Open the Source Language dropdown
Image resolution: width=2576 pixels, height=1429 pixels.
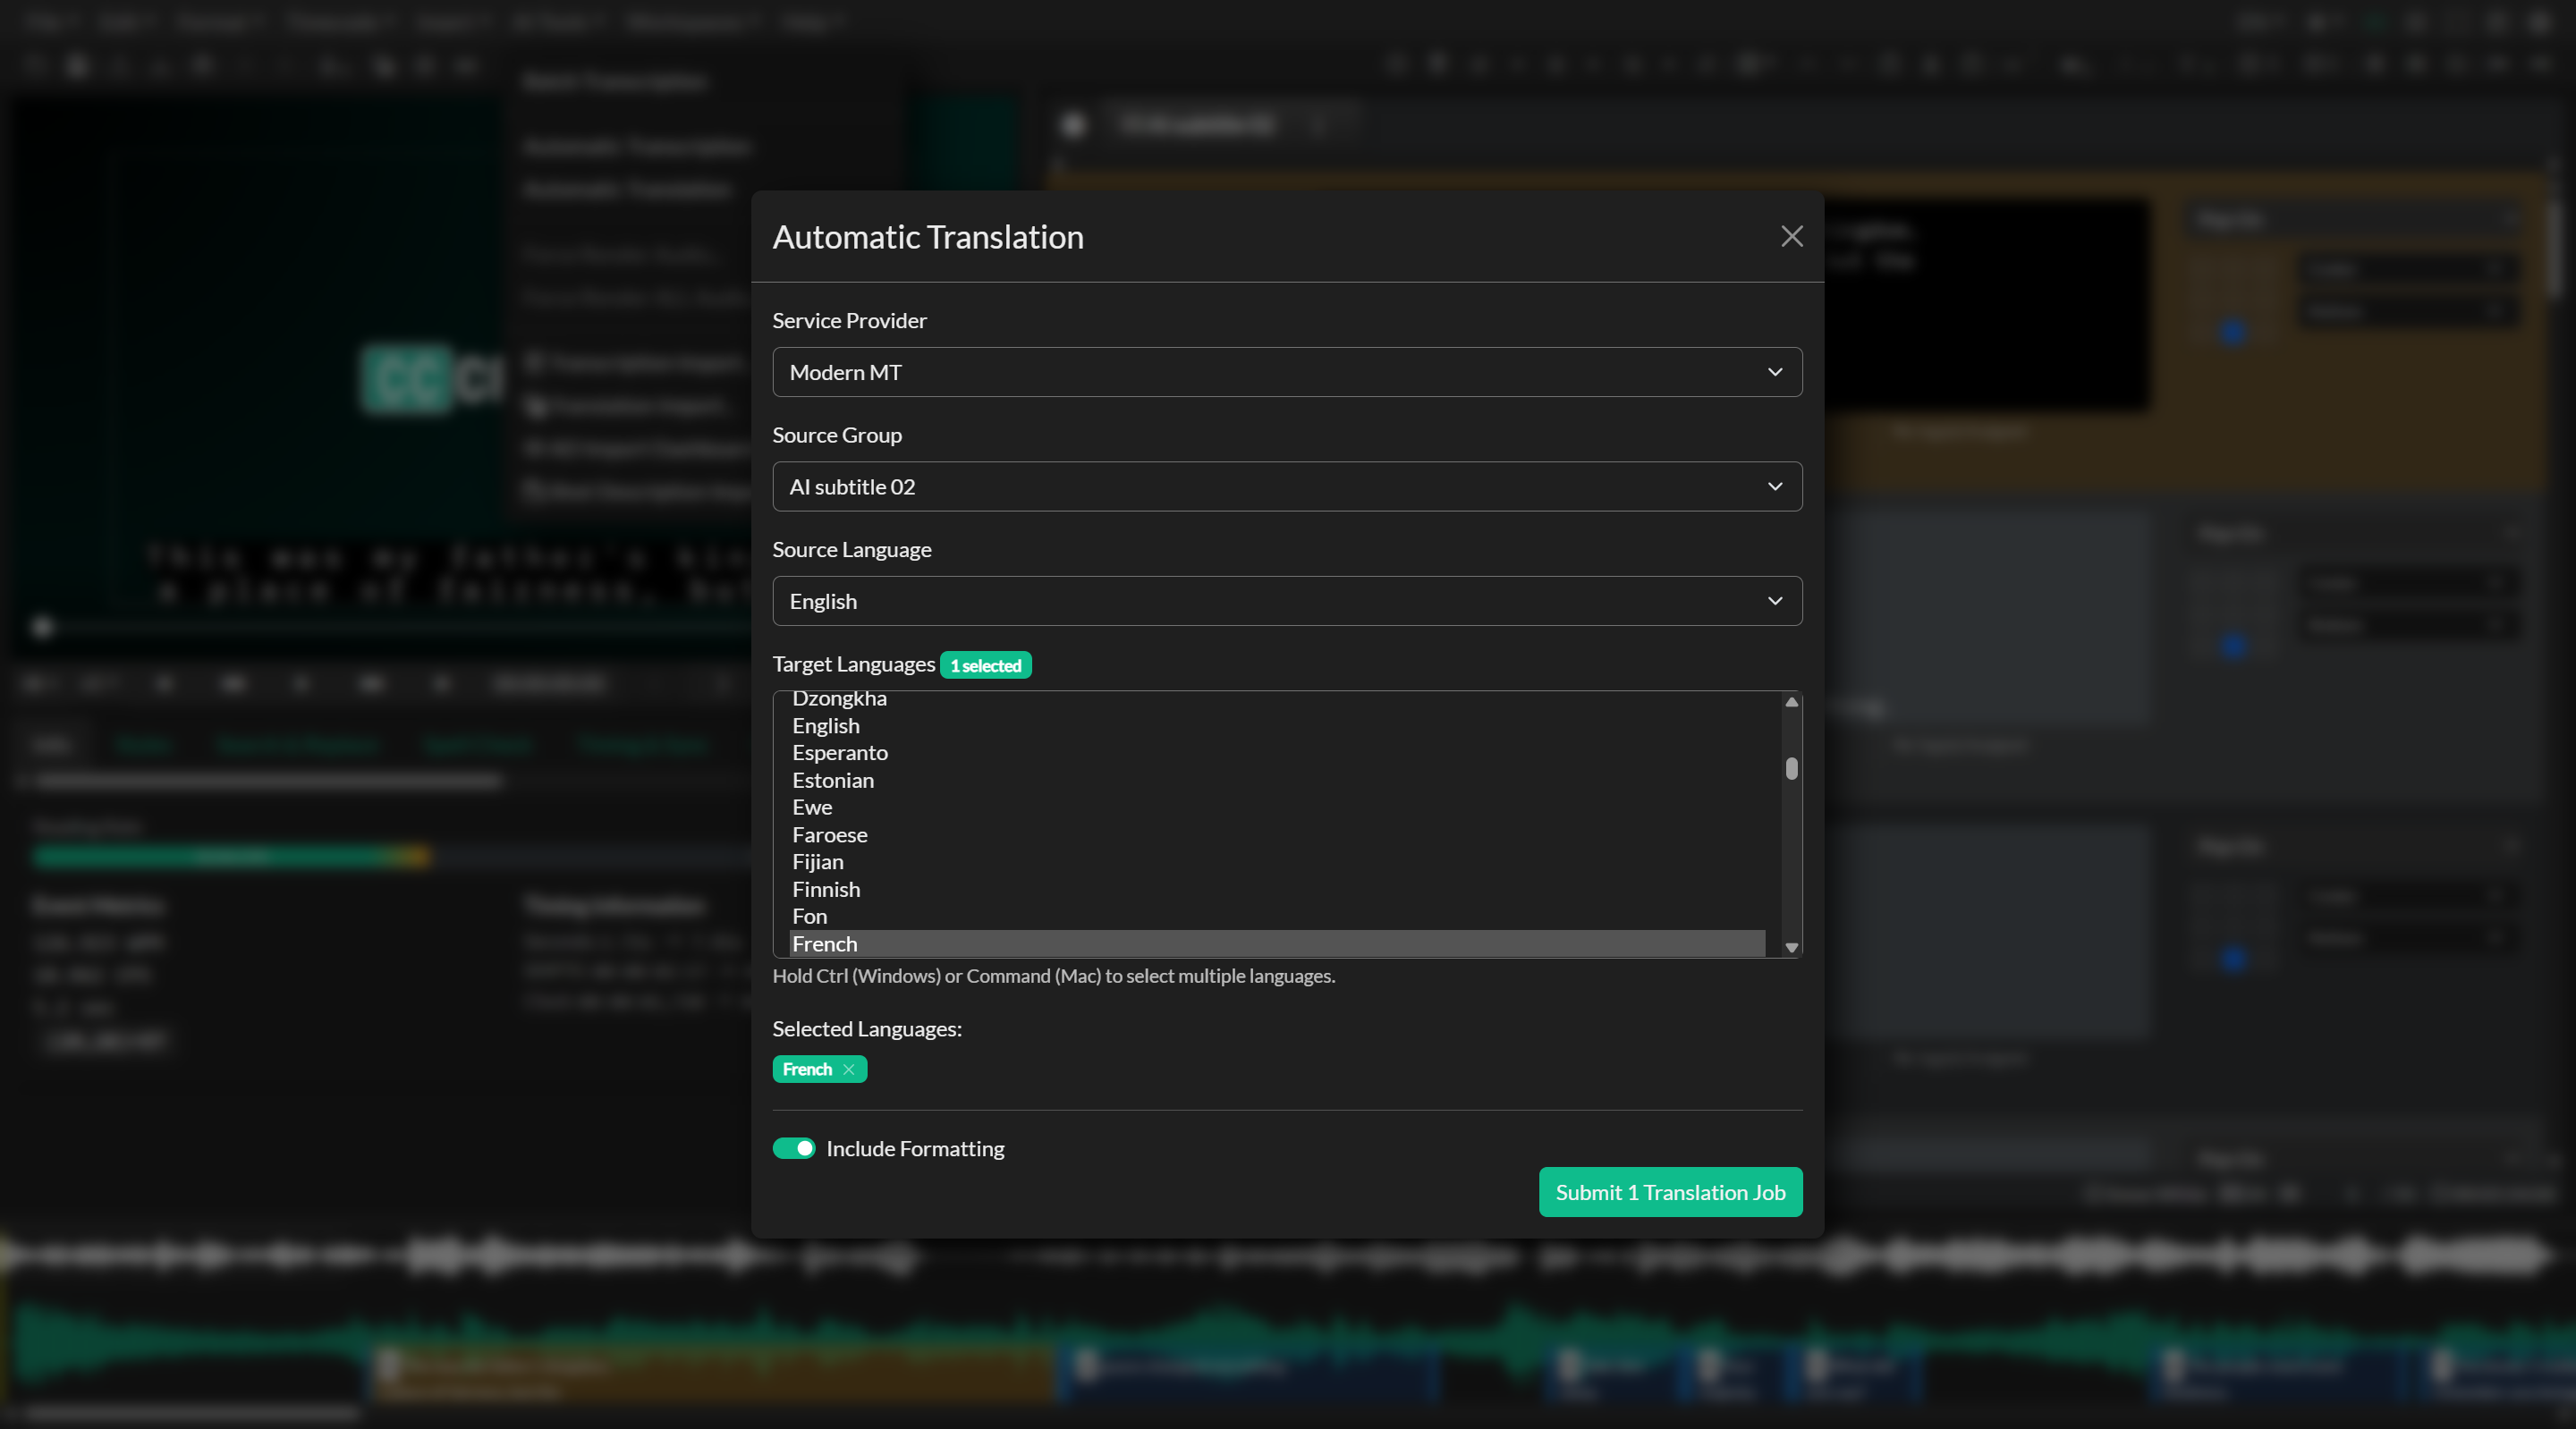[1287, 601]
